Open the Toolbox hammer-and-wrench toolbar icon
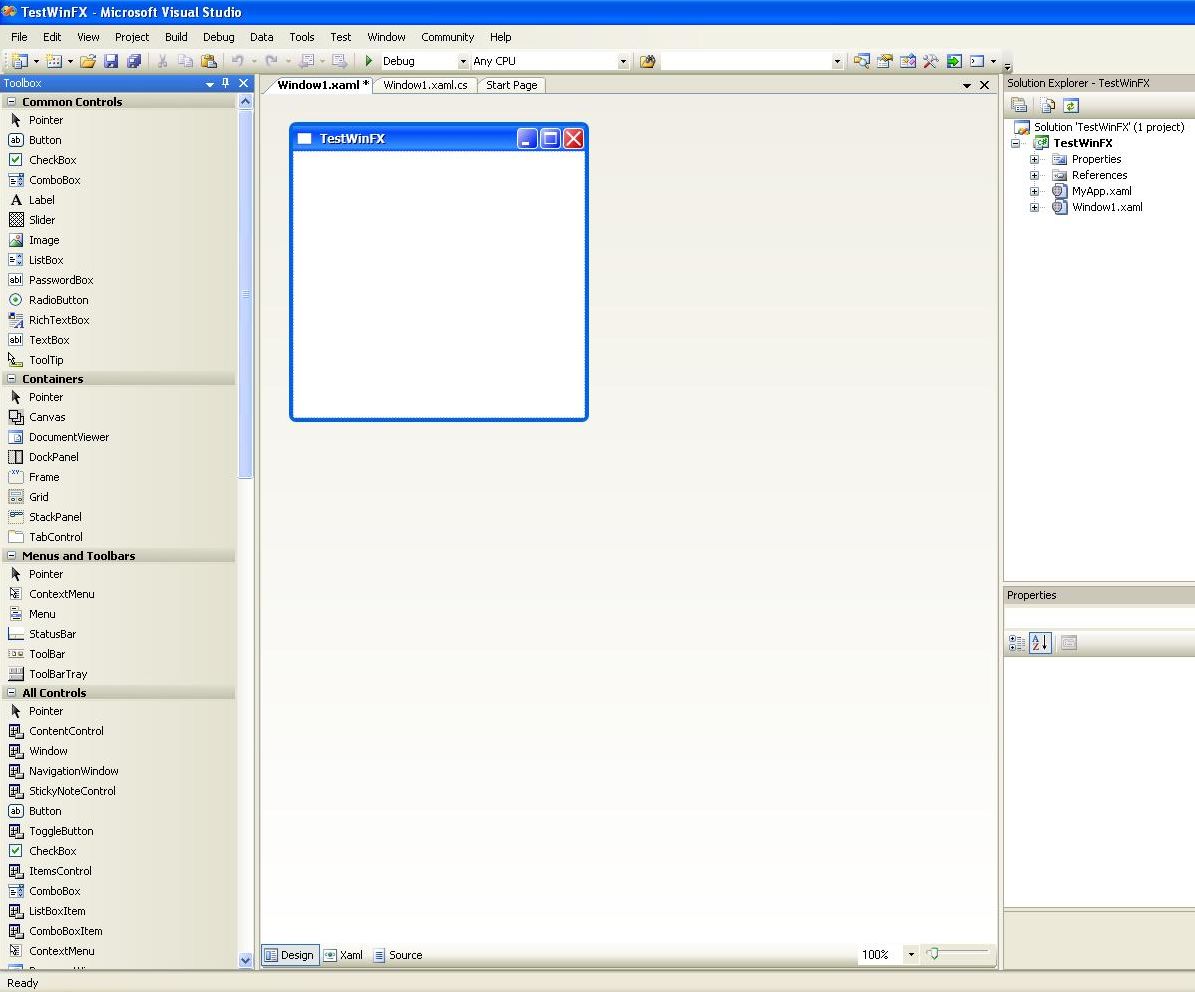Viewport: 1195px width, 992px height. 931,61
